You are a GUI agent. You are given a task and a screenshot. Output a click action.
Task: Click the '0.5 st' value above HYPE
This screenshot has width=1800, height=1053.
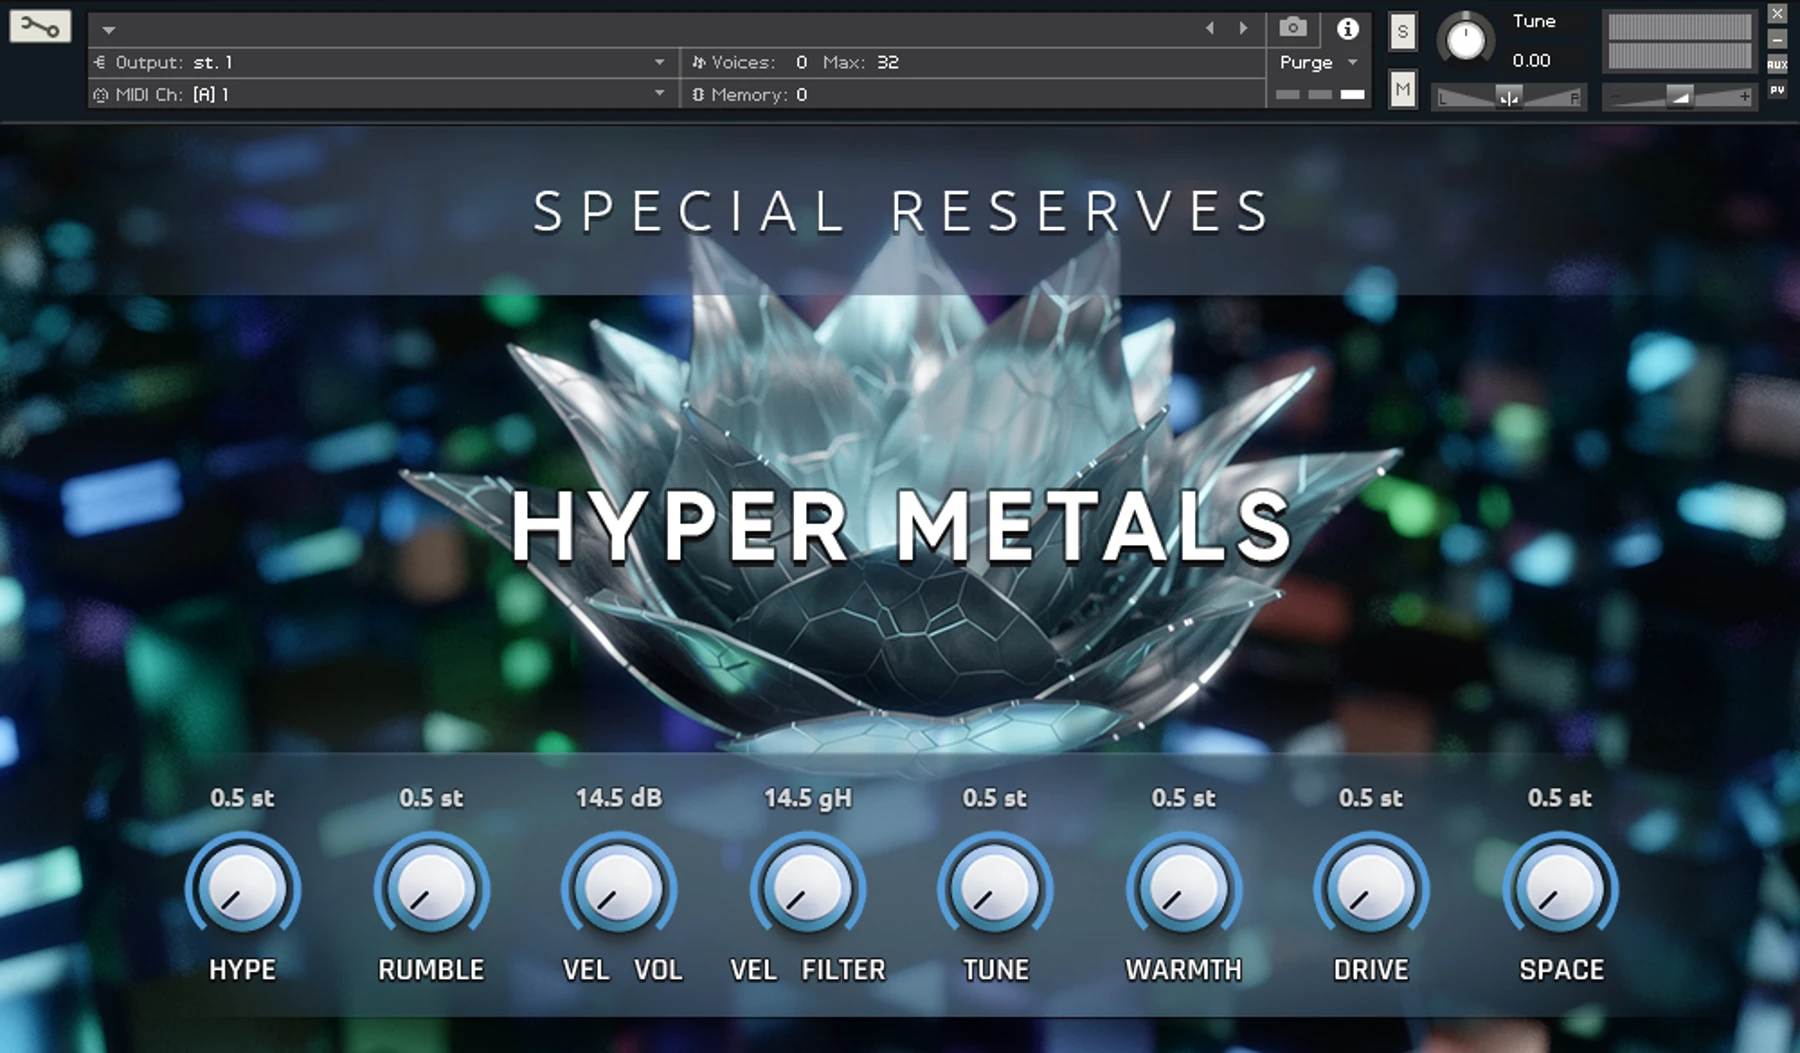242,798
